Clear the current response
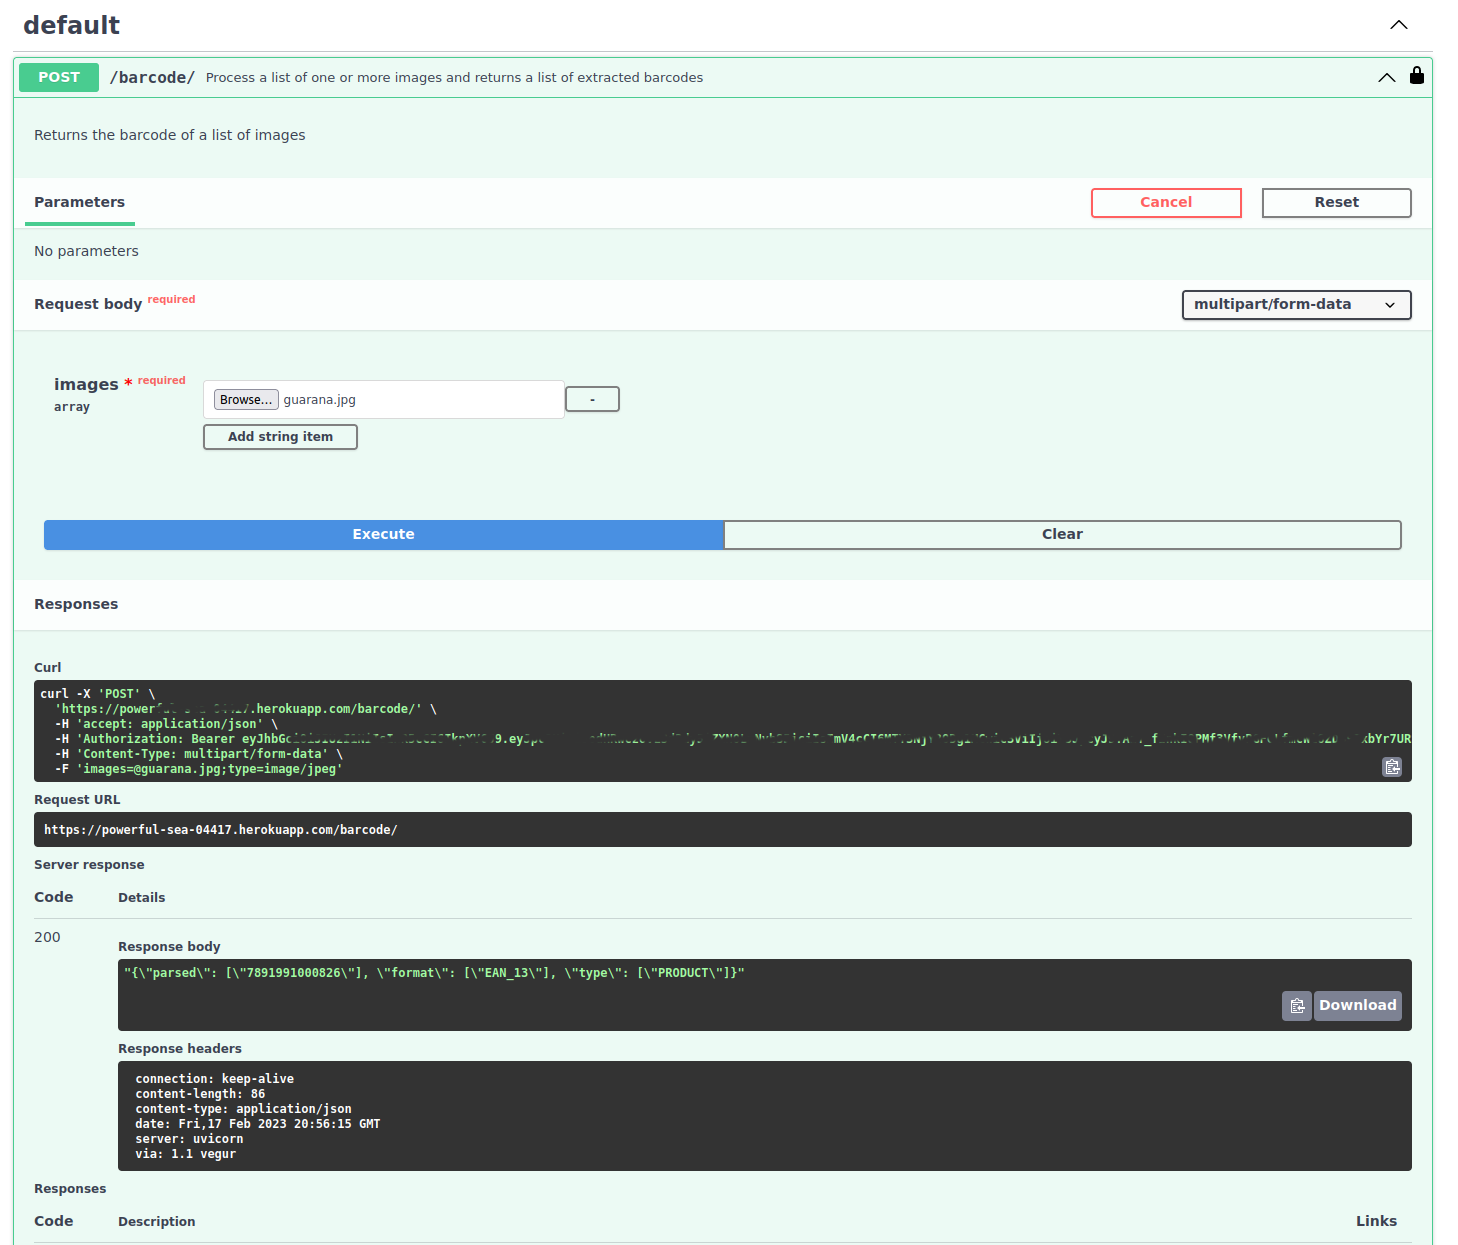Image resolution: width=1458 pixels, height=1245 pixels. pyautogui.click(x=1061, y=535)
